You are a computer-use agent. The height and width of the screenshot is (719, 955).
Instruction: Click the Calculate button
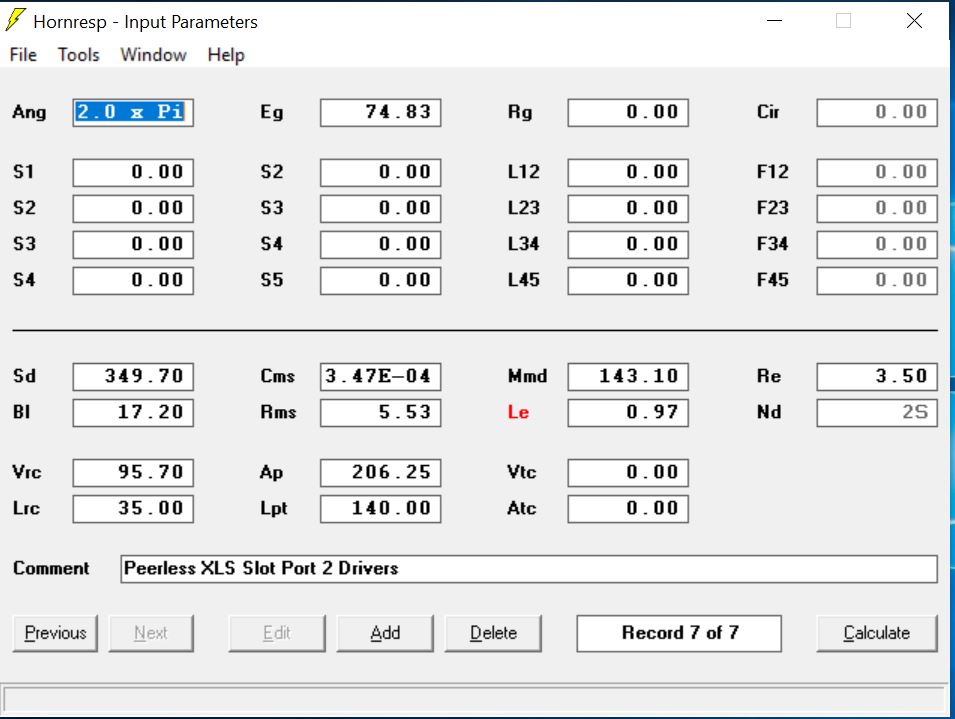click(877, 633)
